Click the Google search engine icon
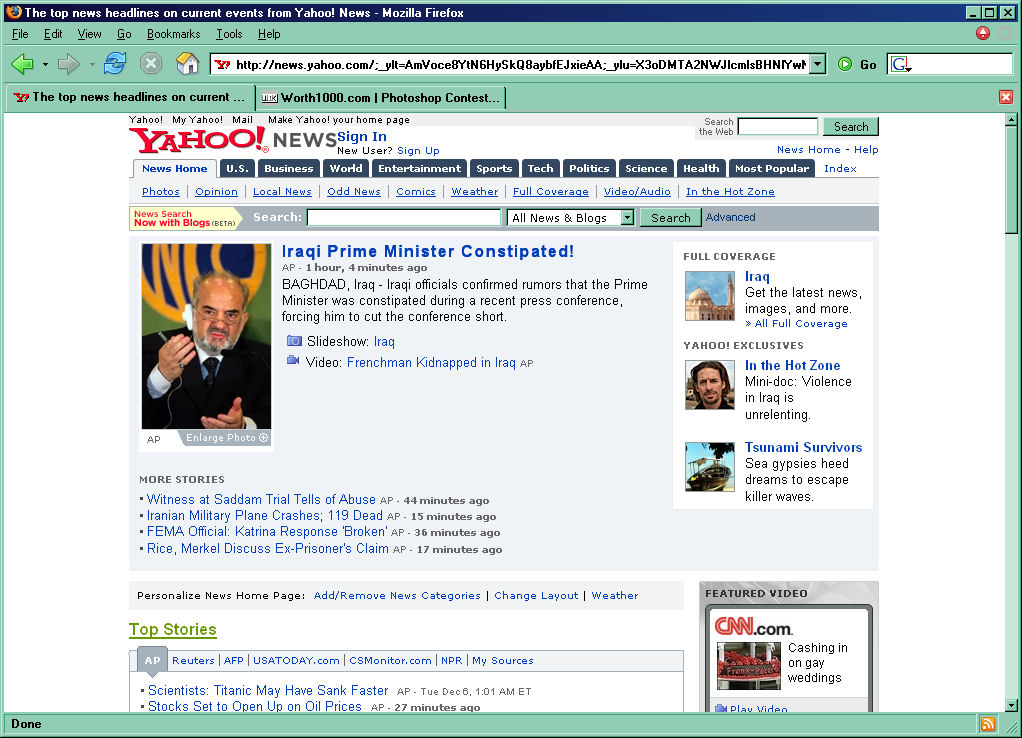1022x738 pixels. (900, 64)
